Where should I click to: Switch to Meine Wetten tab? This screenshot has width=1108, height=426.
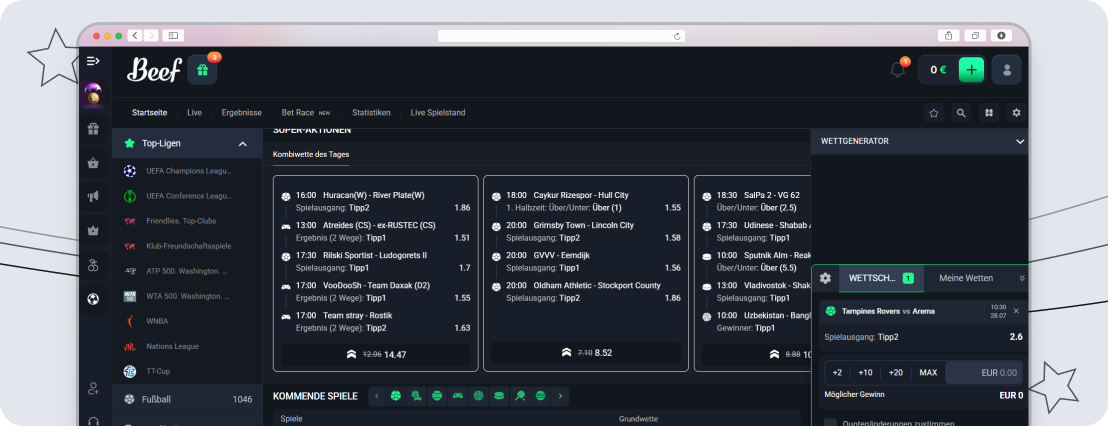tap(966, 278)
